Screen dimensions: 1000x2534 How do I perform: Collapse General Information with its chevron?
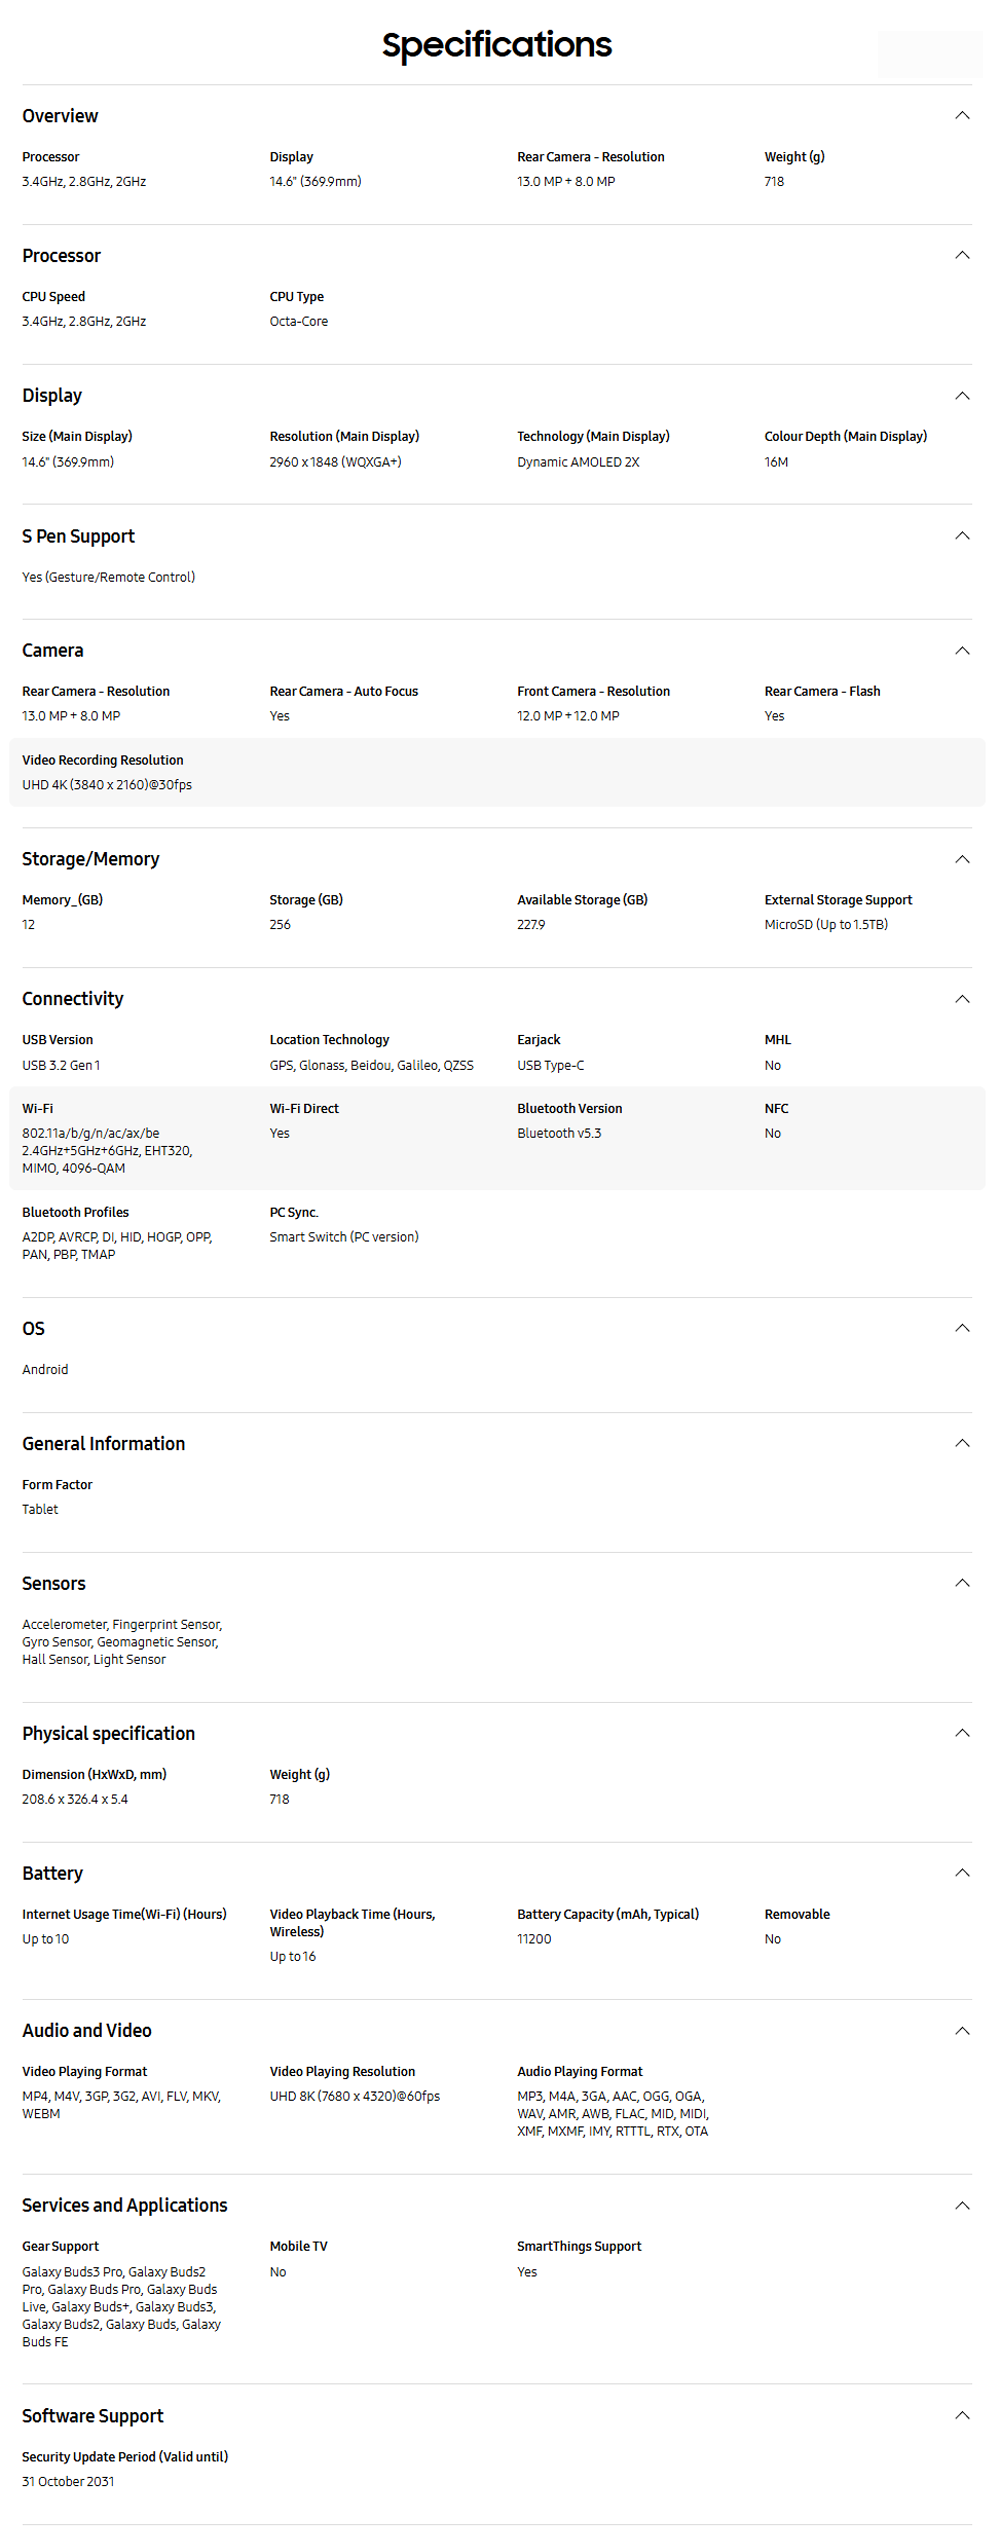coord(962,1444)
